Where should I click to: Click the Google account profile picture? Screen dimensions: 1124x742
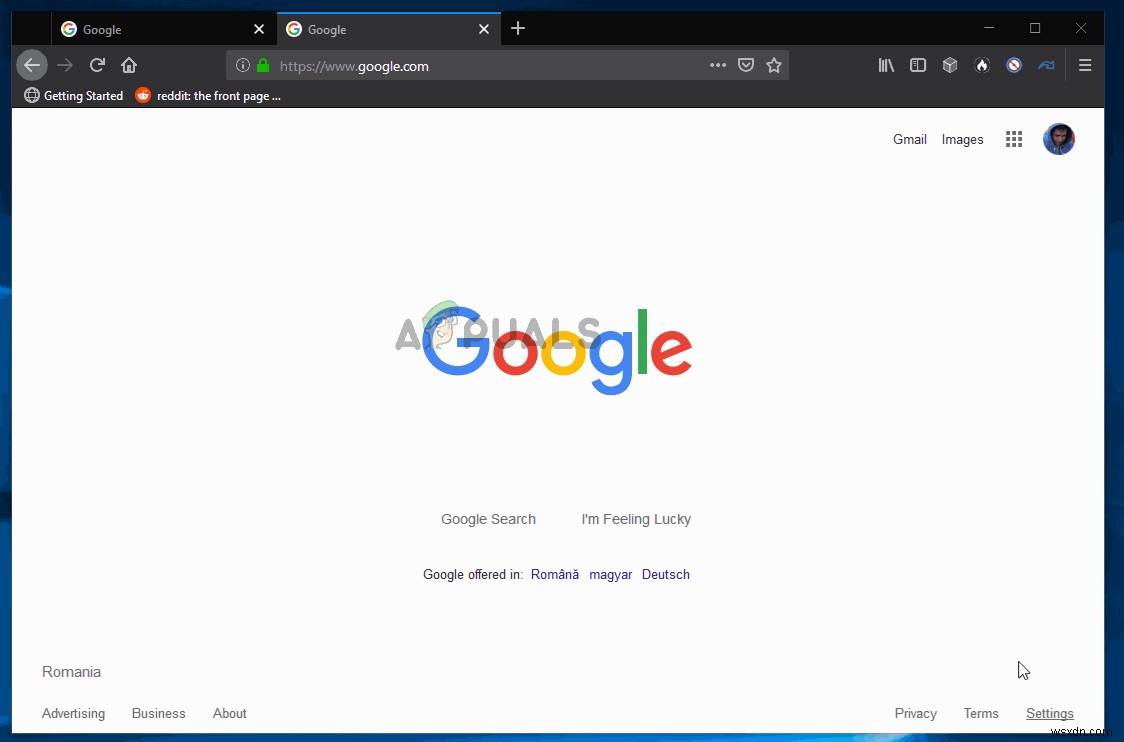coord(1059,139)
